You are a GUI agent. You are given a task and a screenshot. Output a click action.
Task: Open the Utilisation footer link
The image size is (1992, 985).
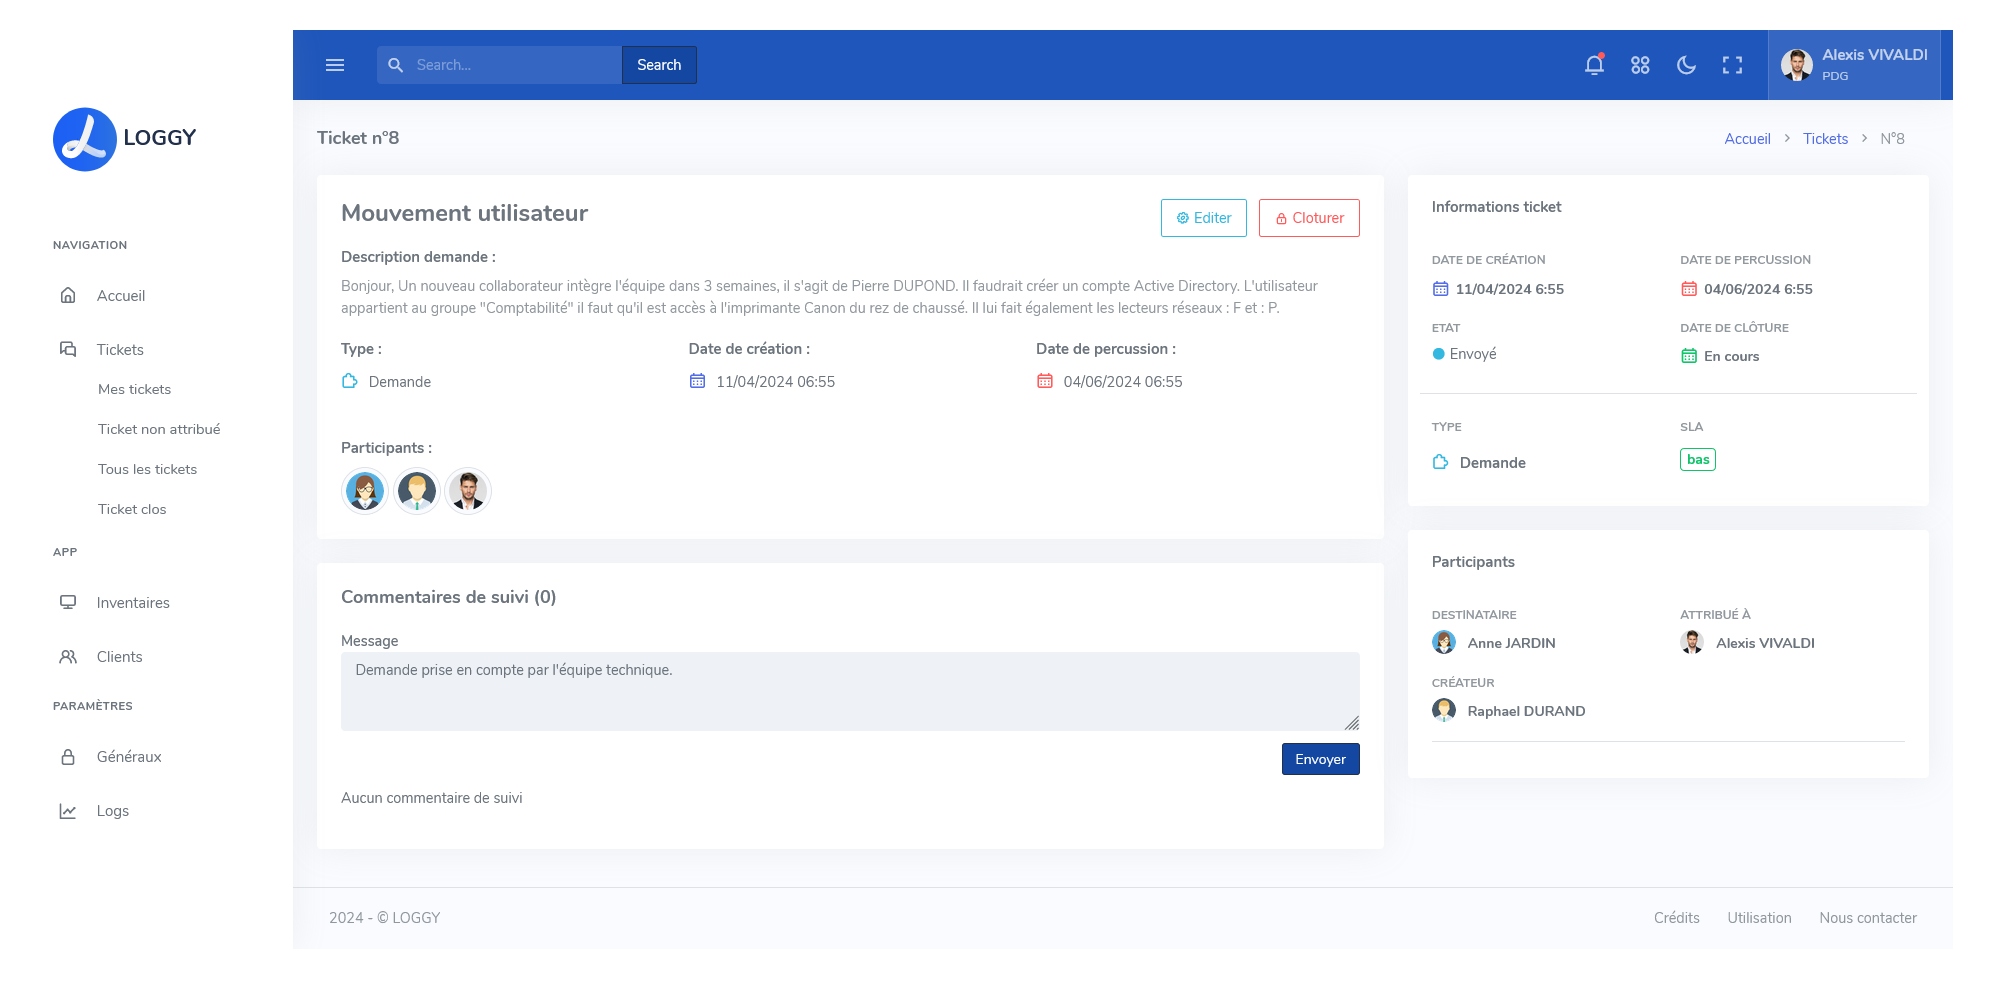(1759, 918)
